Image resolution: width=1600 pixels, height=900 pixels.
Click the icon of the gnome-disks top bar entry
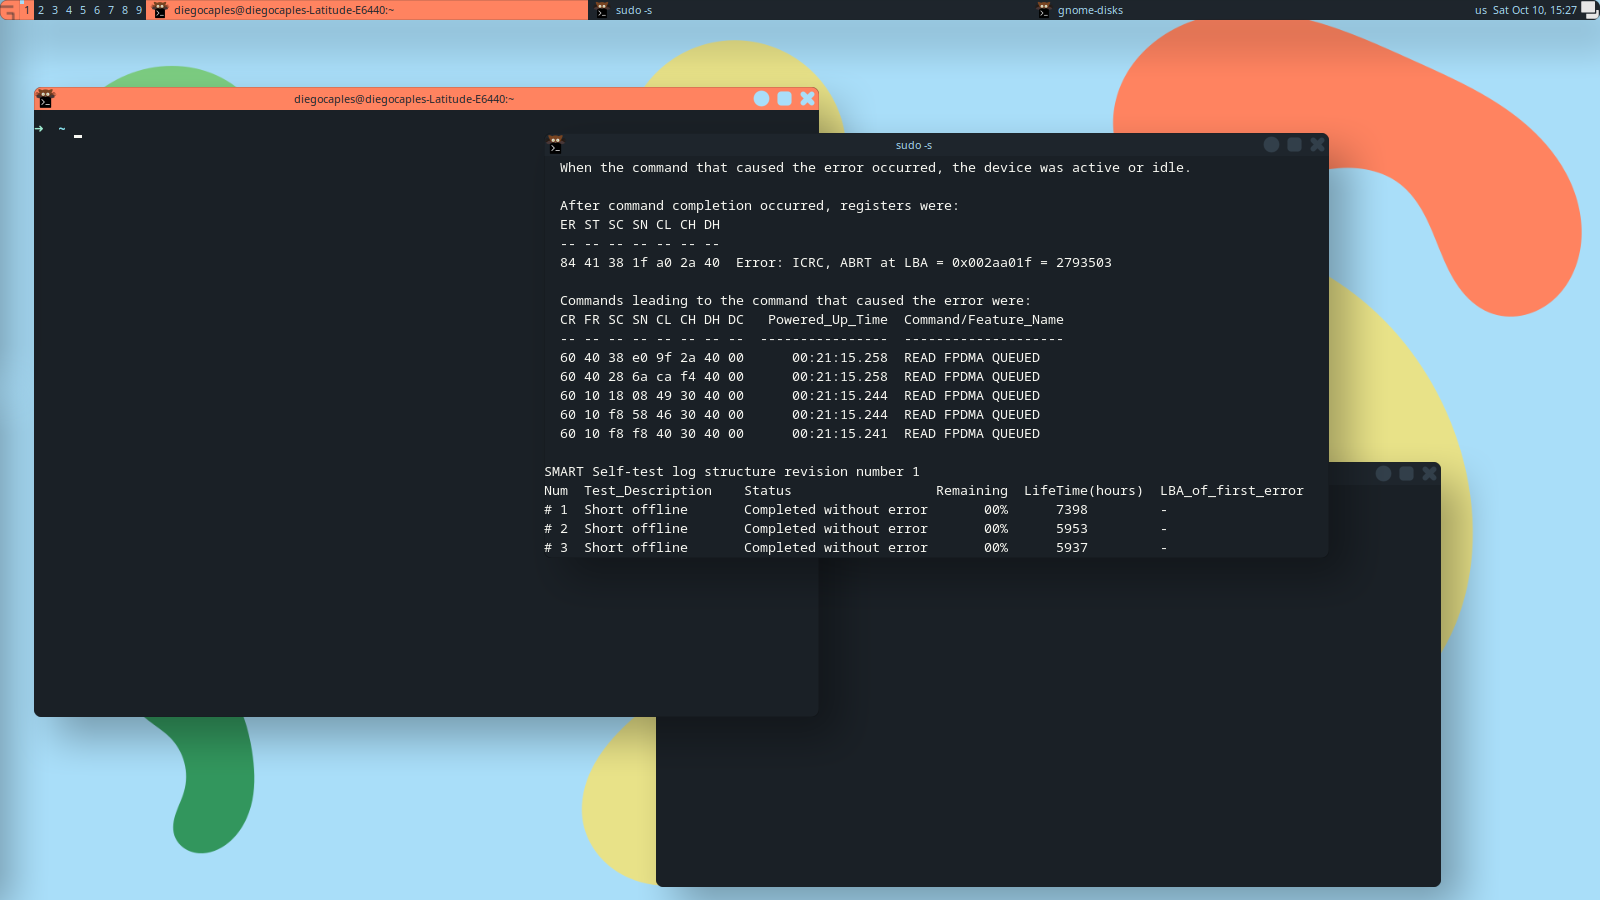pos(1044,10)
